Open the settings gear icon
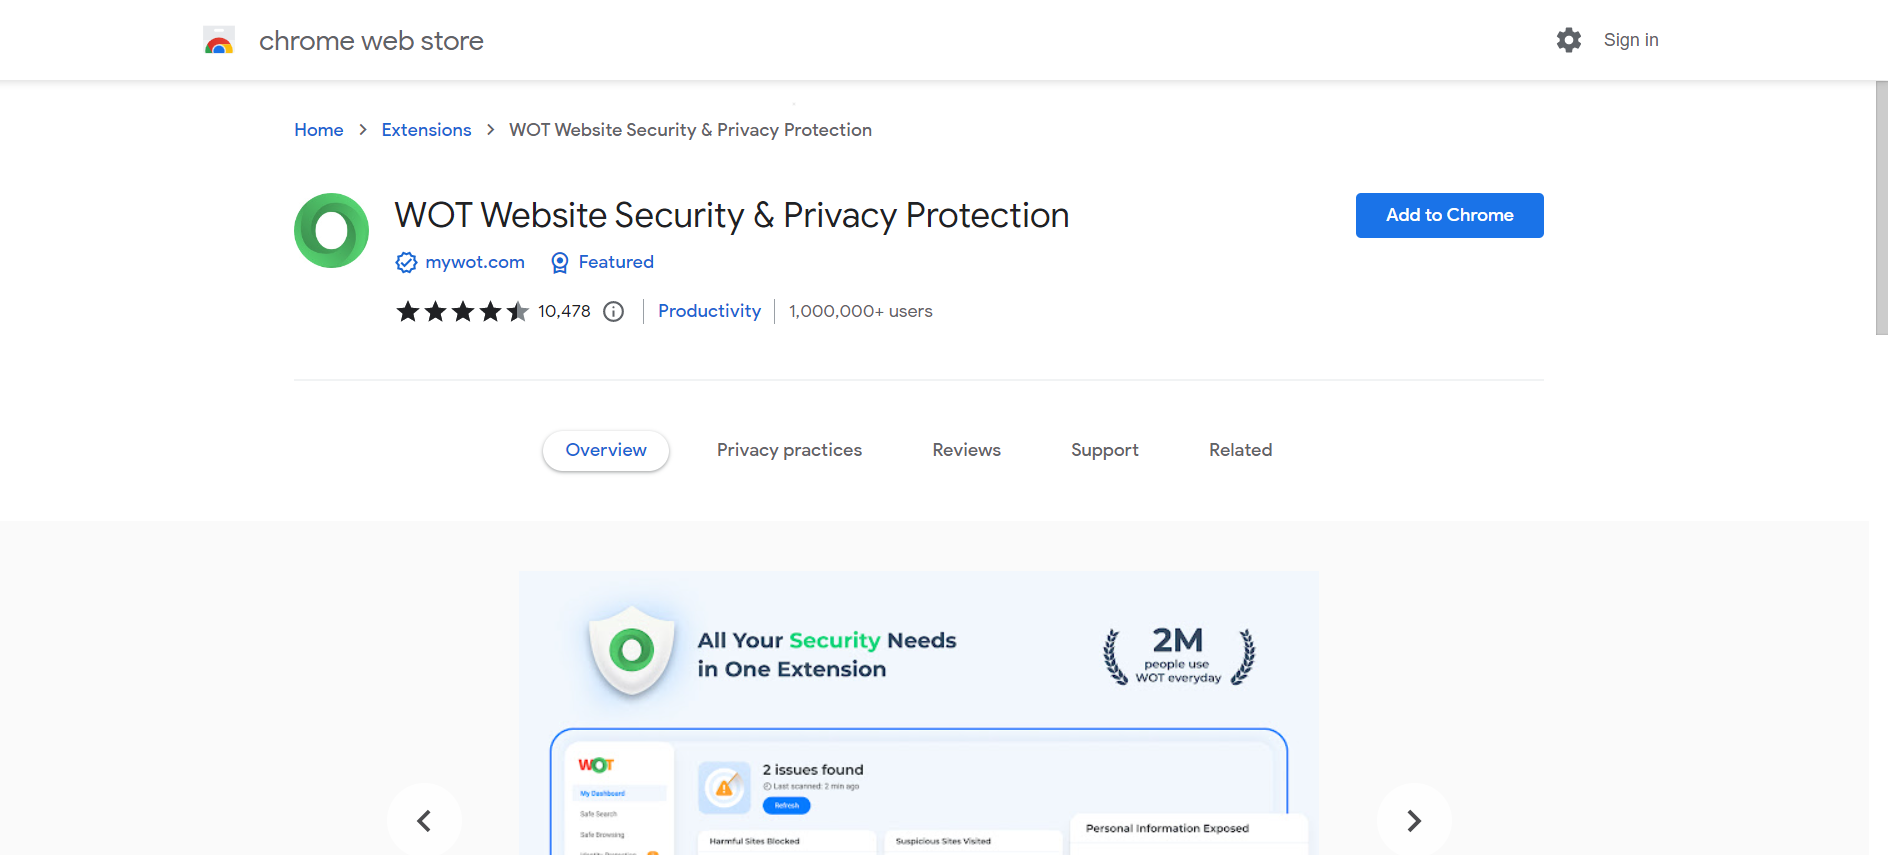Image resolution: width=1888 pixels, height=855 pixels. (x=1568, y=40)
